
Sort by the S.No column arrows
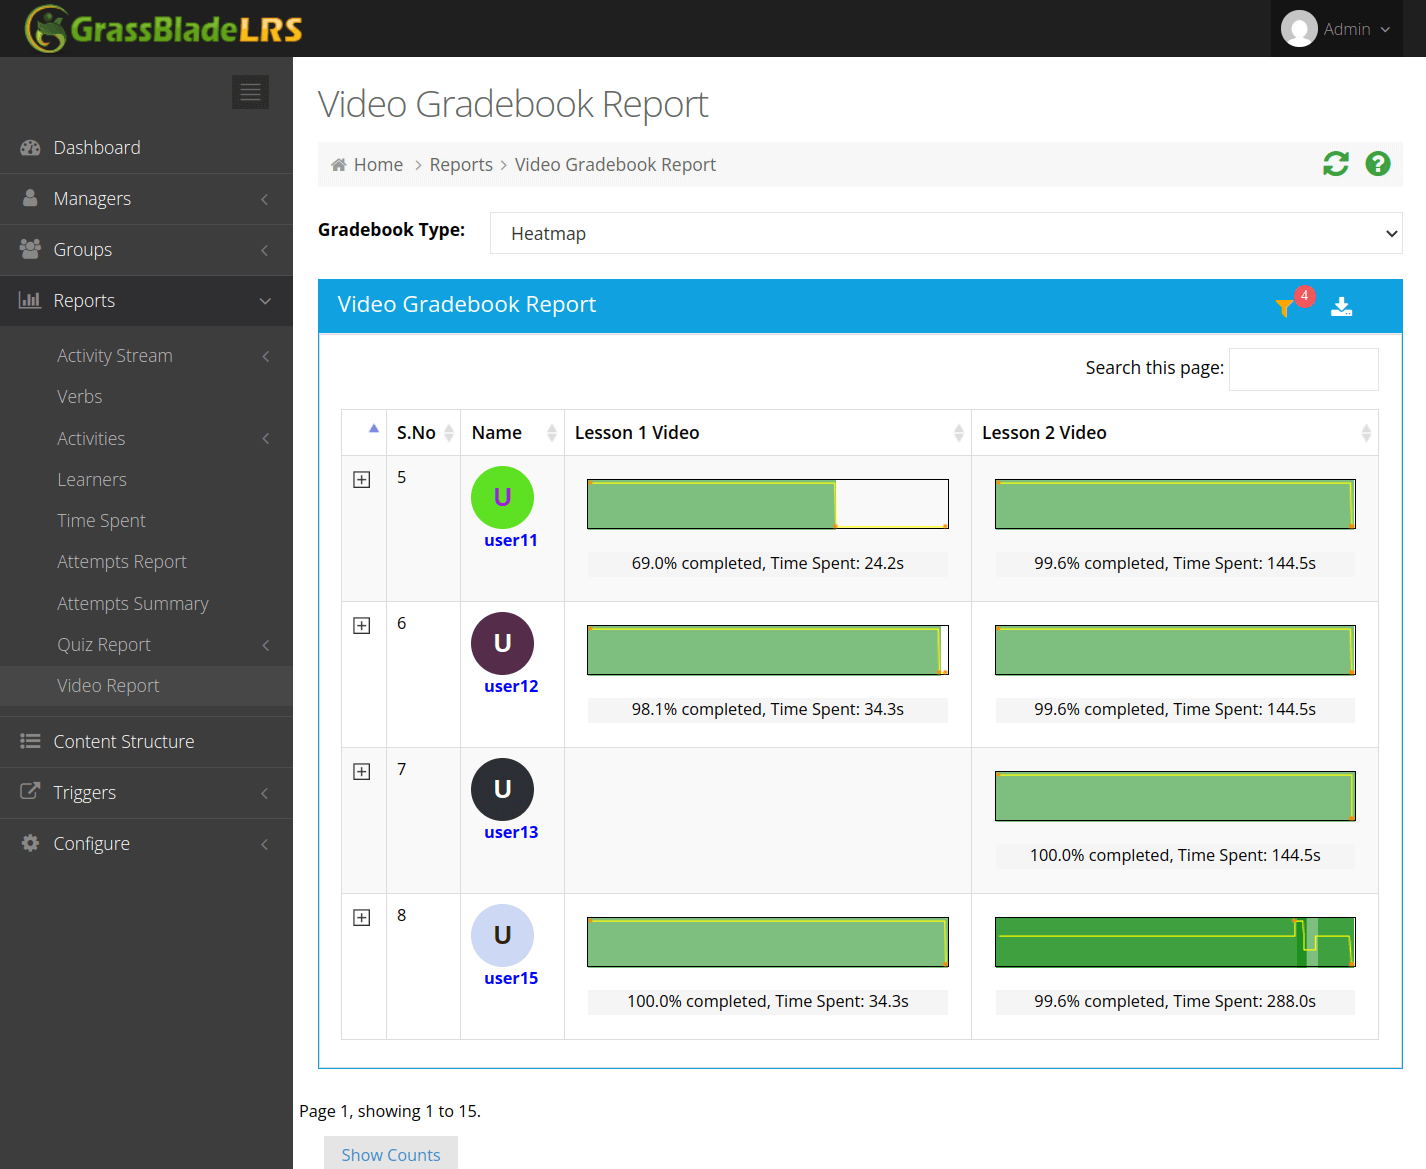pos(449,433)
